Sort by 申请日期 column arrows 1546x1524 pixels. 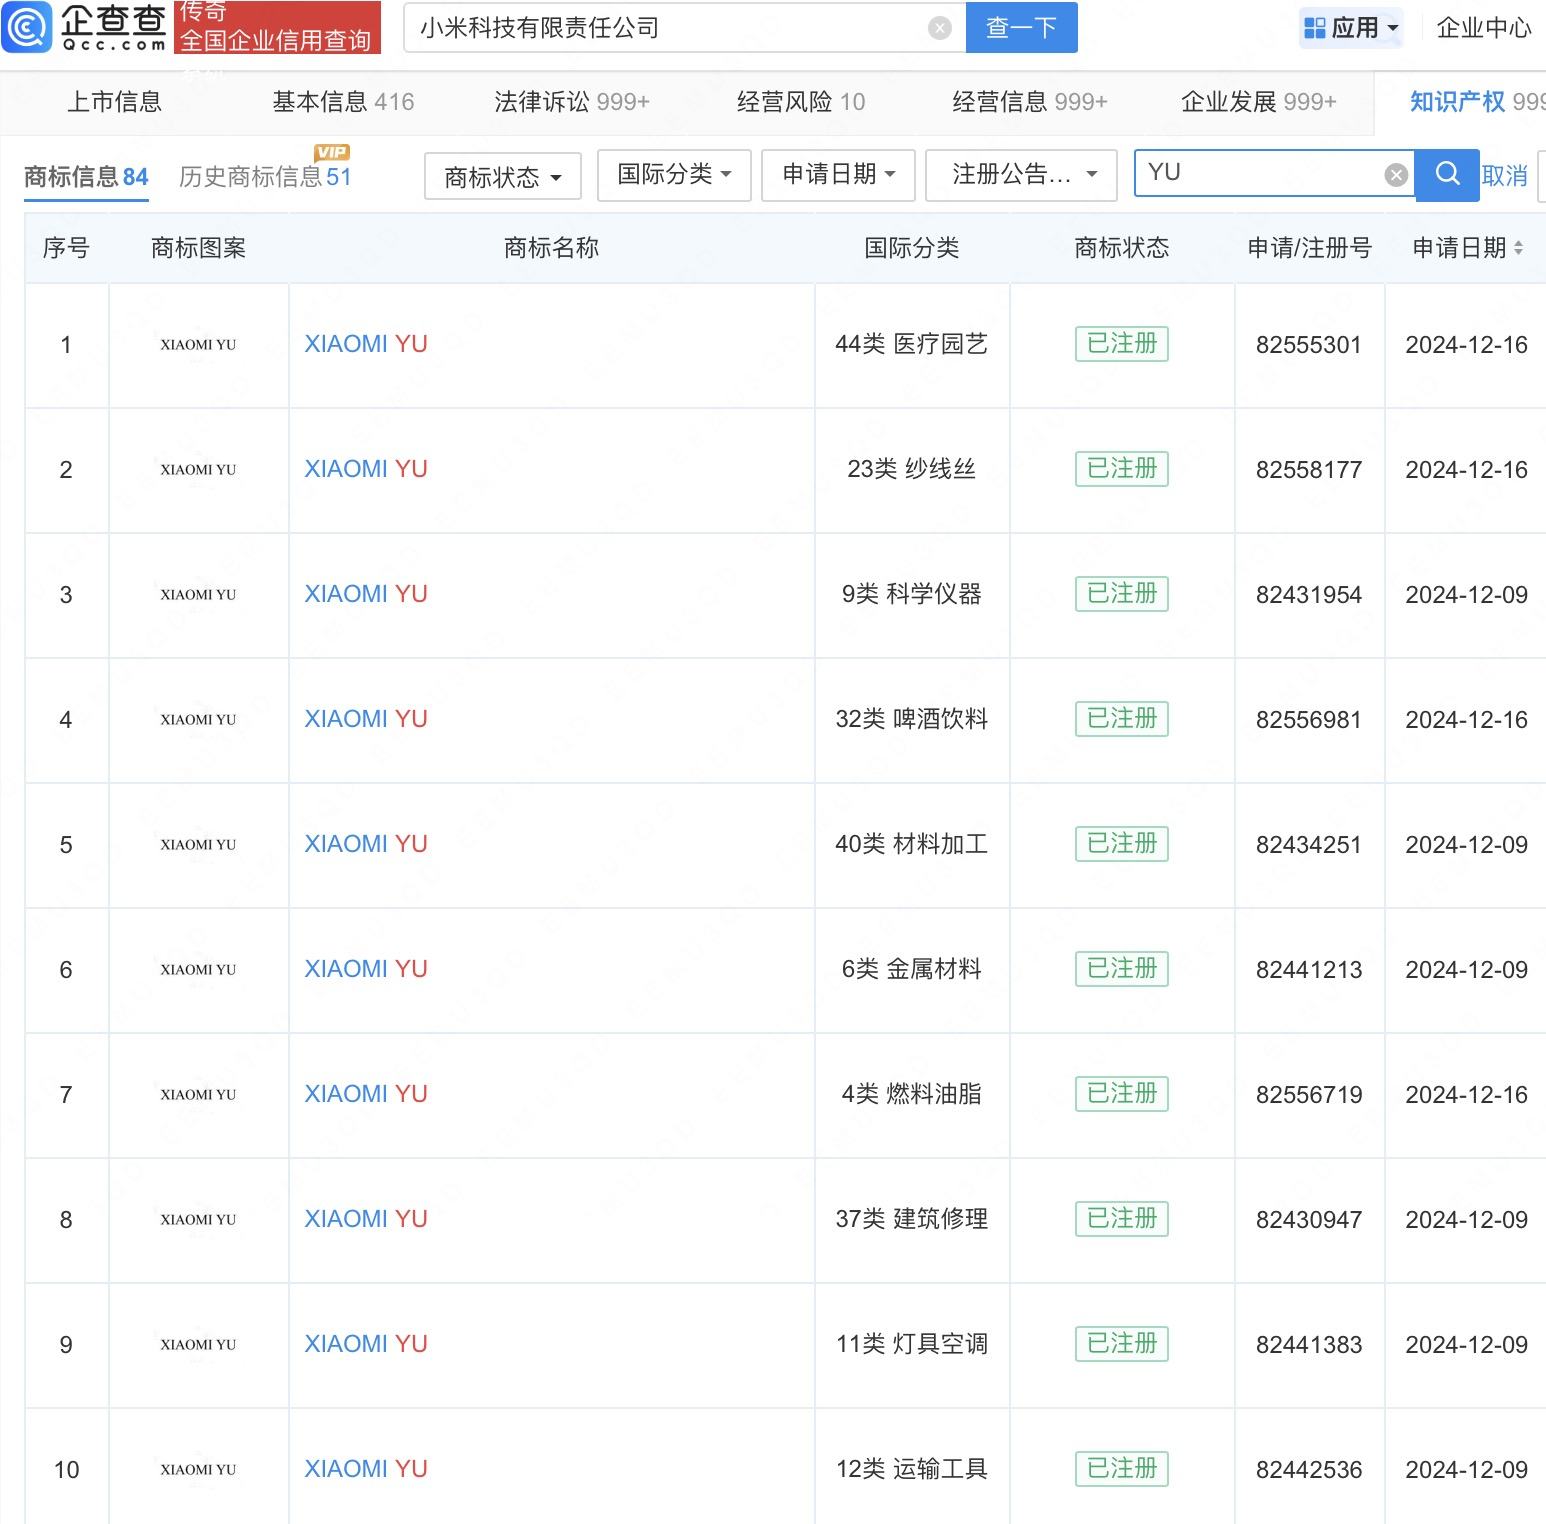click(1518, 248)
